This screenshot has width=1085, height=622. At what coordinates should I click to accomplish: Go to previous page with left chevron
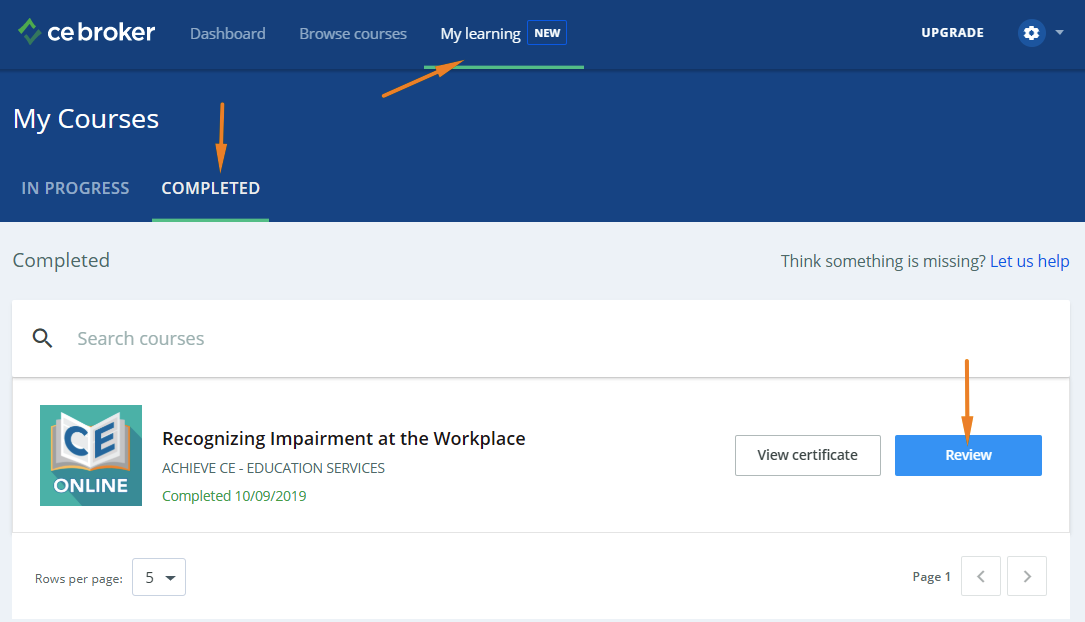[980, 576]
